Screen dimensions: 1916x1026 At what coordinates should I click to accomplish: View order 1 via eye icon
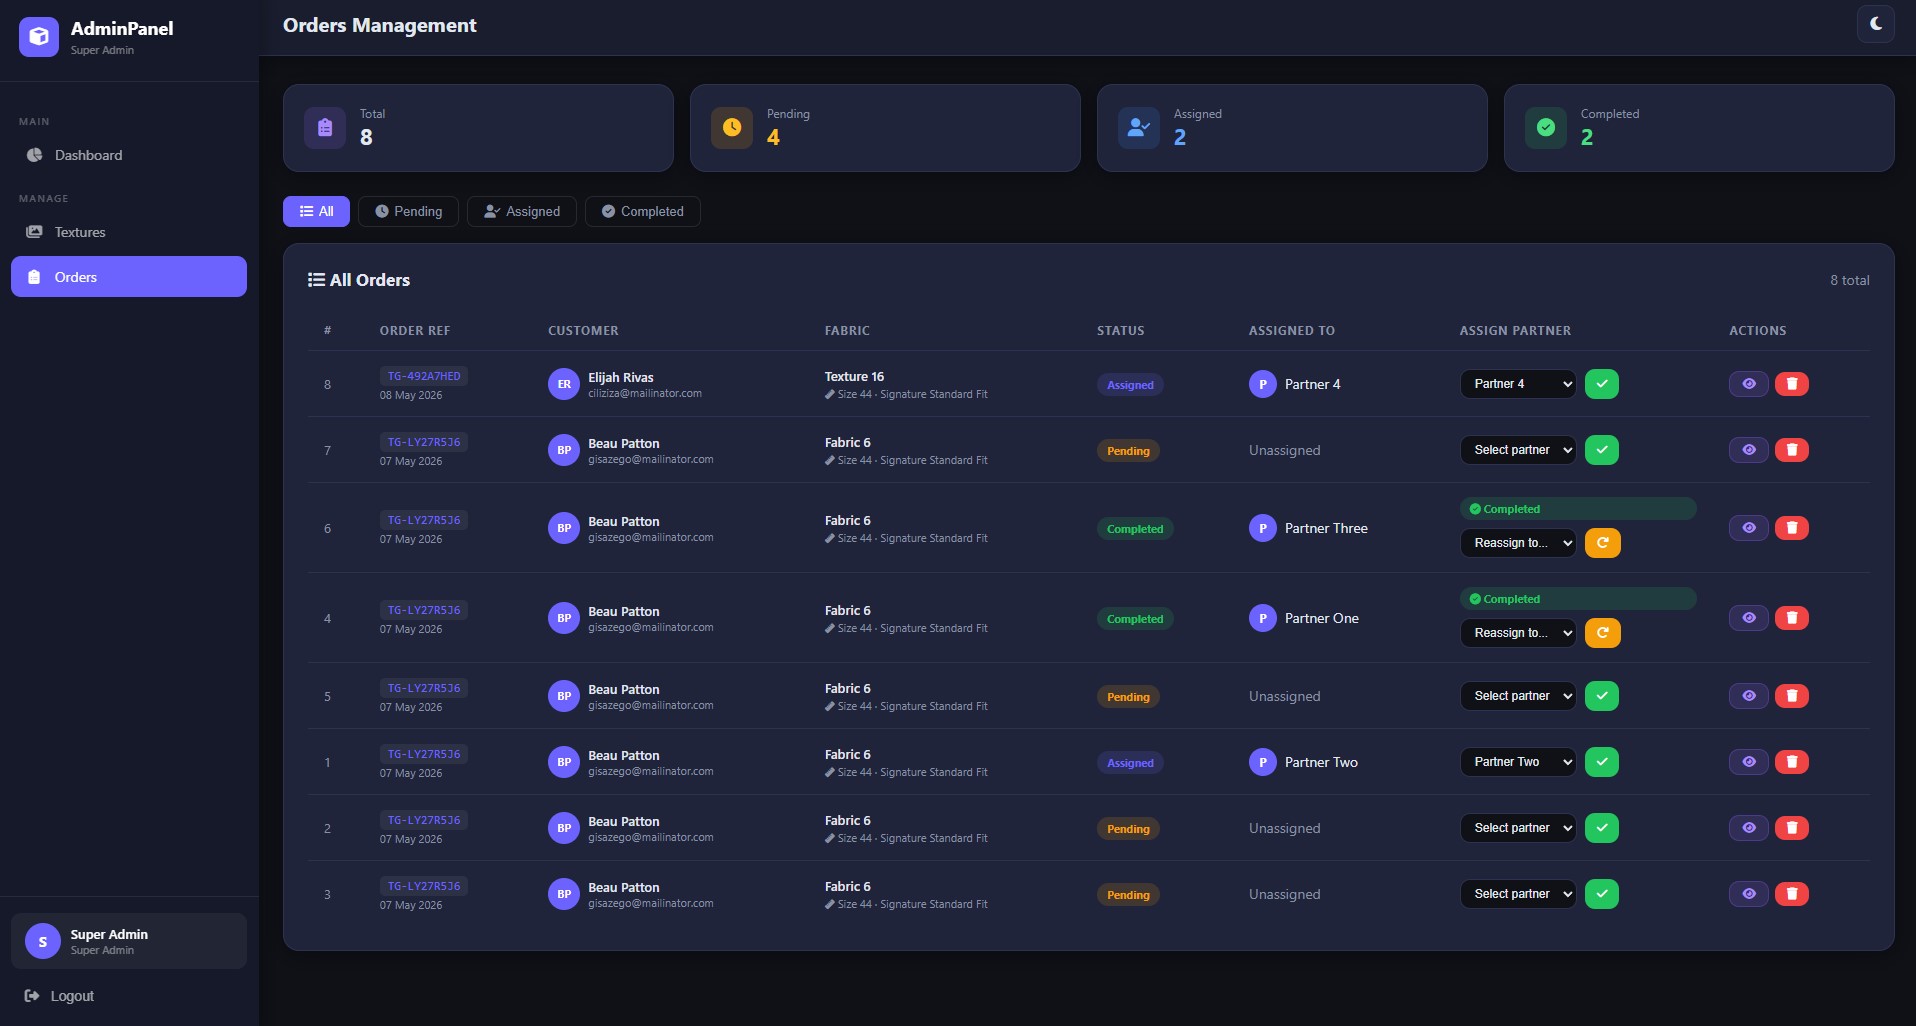(x=1749, y=762)
